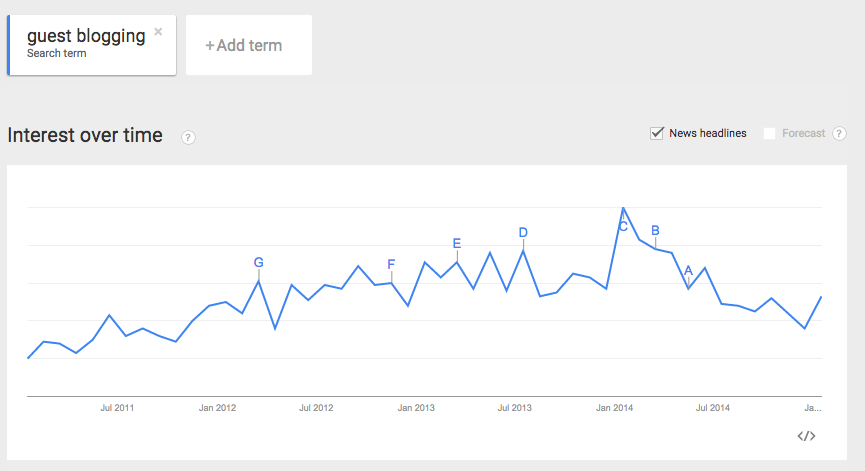The width and height of the screenshot is (865, 471).
Task: Click the Jul 2013 axis label
Action: (515, 408)
